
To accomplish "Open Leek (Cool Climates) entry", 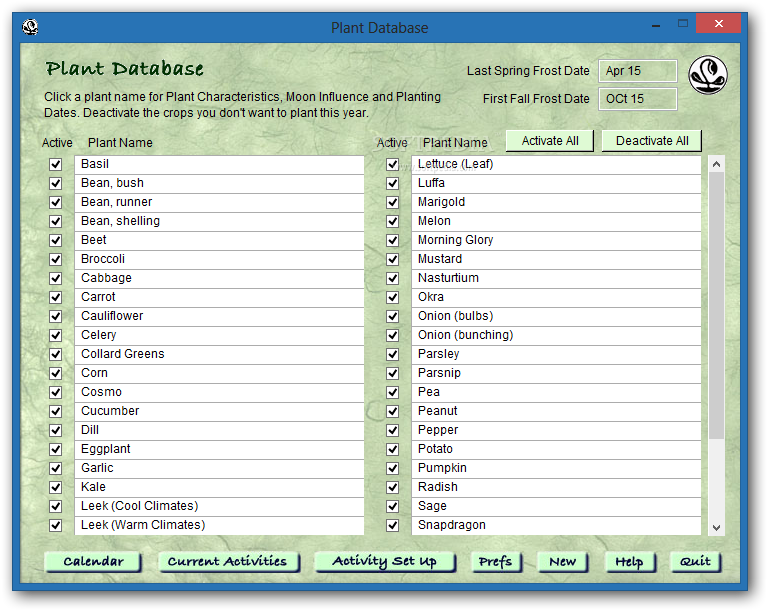I will point(219,507).
